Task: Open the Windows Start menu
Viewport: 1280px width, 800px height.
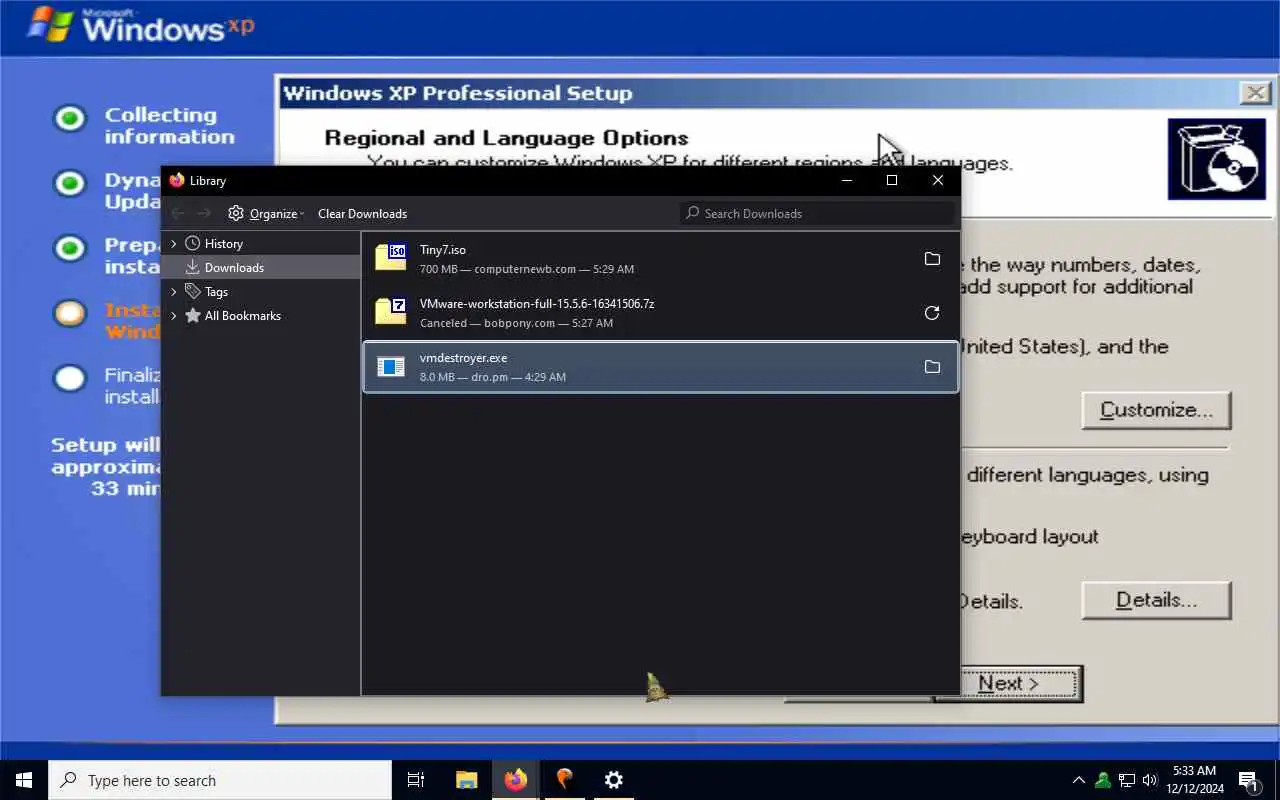Action: click(24, 780)
